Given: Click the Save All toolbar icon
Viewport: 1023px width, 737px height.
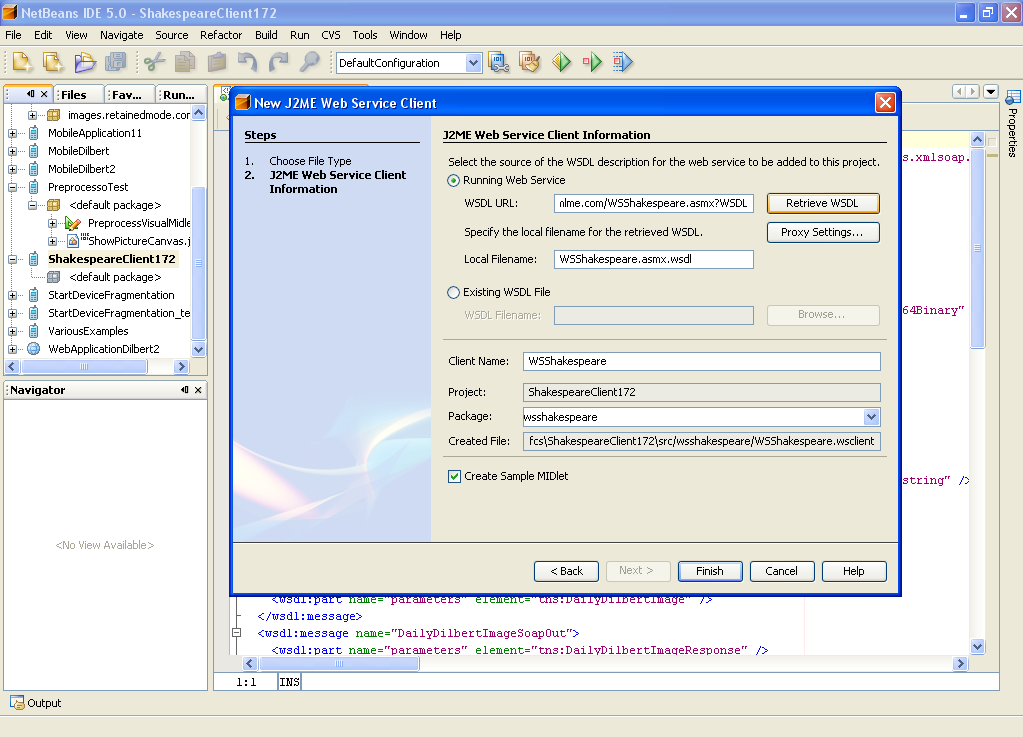Looking at the screenshot, I should [116, 63].
